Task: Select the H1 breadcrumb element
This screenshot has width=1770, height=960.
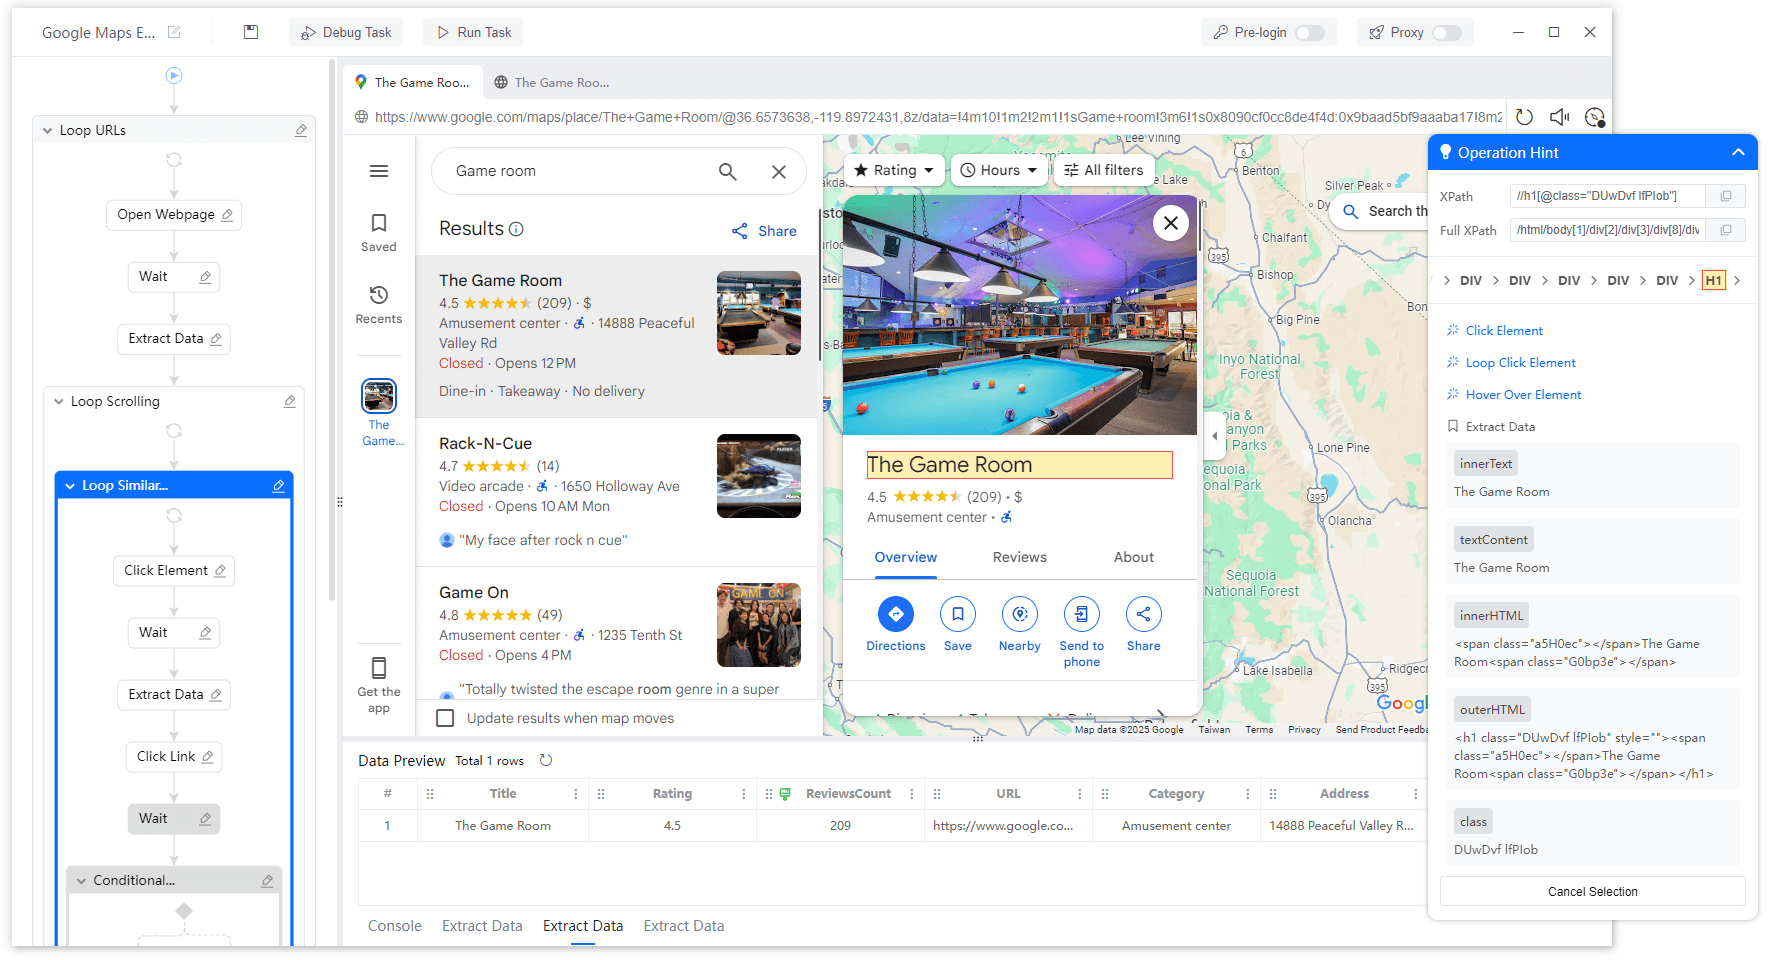Action: 1714,280
